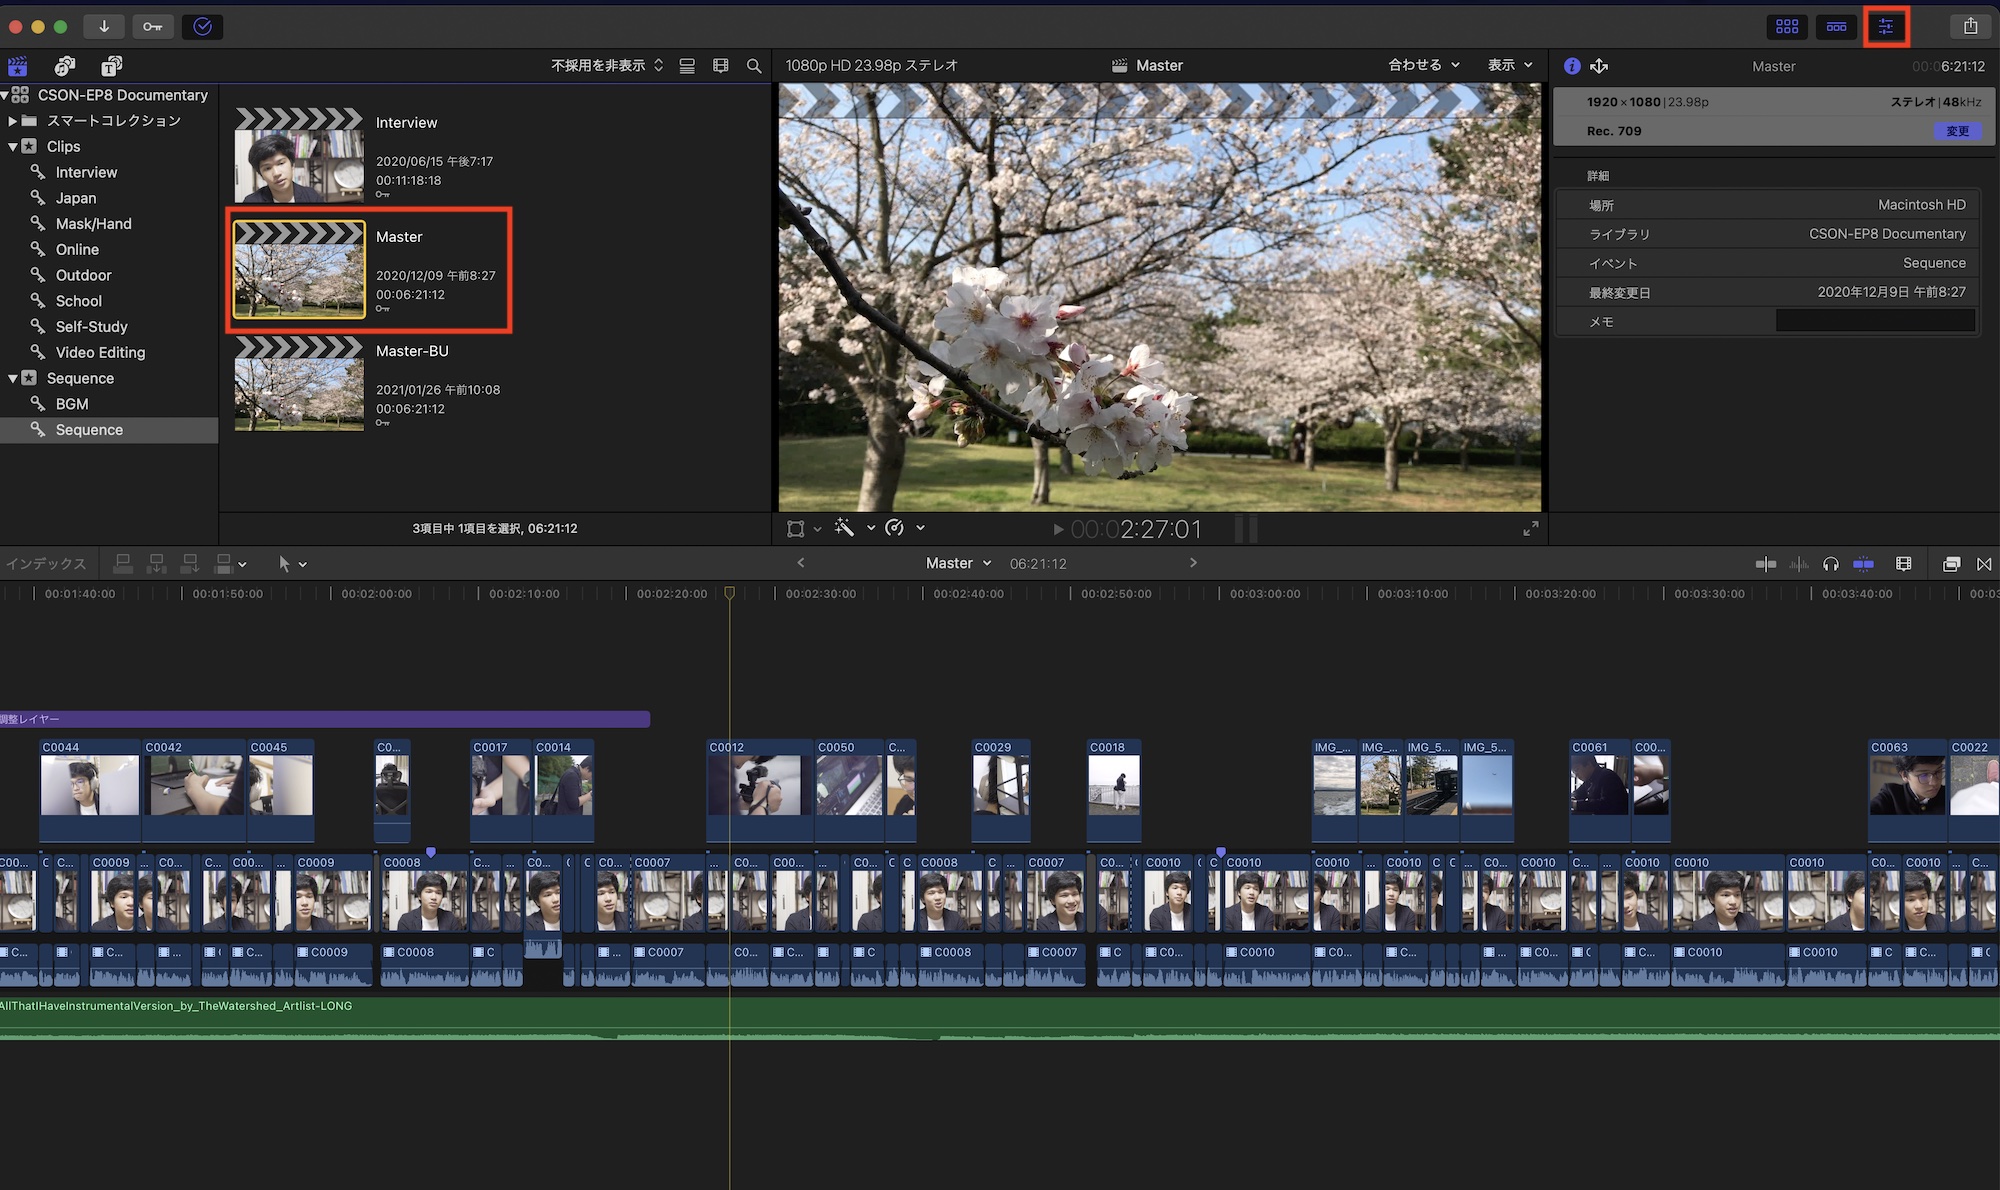Click the 変更 modify button
Screen dimensions: 2000x1190
(1957, 131)
